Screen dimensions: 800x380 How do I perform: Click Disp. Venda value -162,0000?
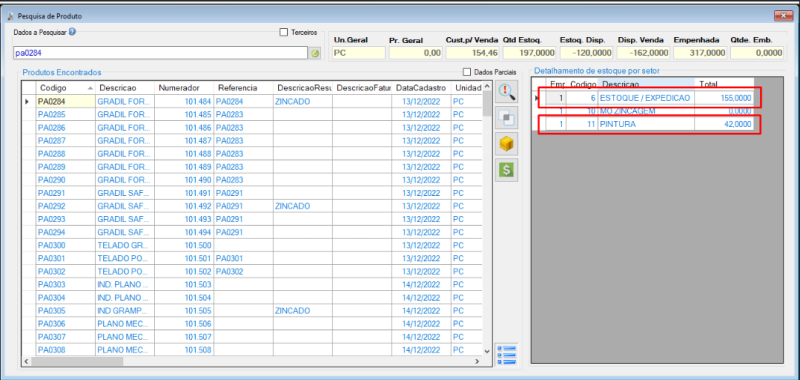[x=643, y=53]
